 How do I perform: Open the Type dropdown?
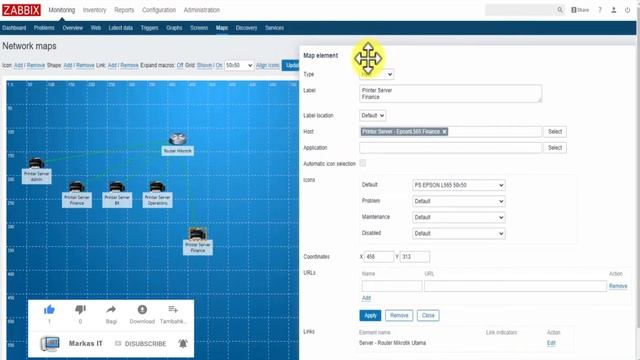pos(376,74)
